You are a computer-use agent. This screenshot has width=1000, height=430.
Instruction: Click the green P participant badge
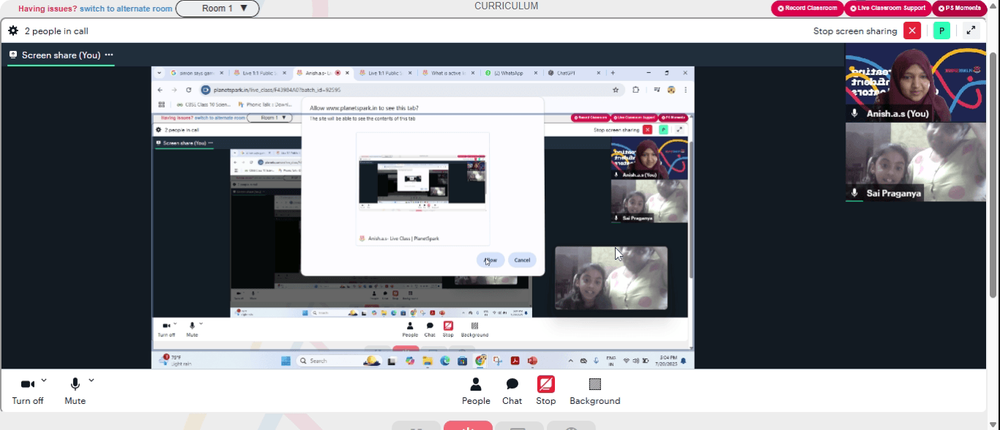click(x=941, y=31)
